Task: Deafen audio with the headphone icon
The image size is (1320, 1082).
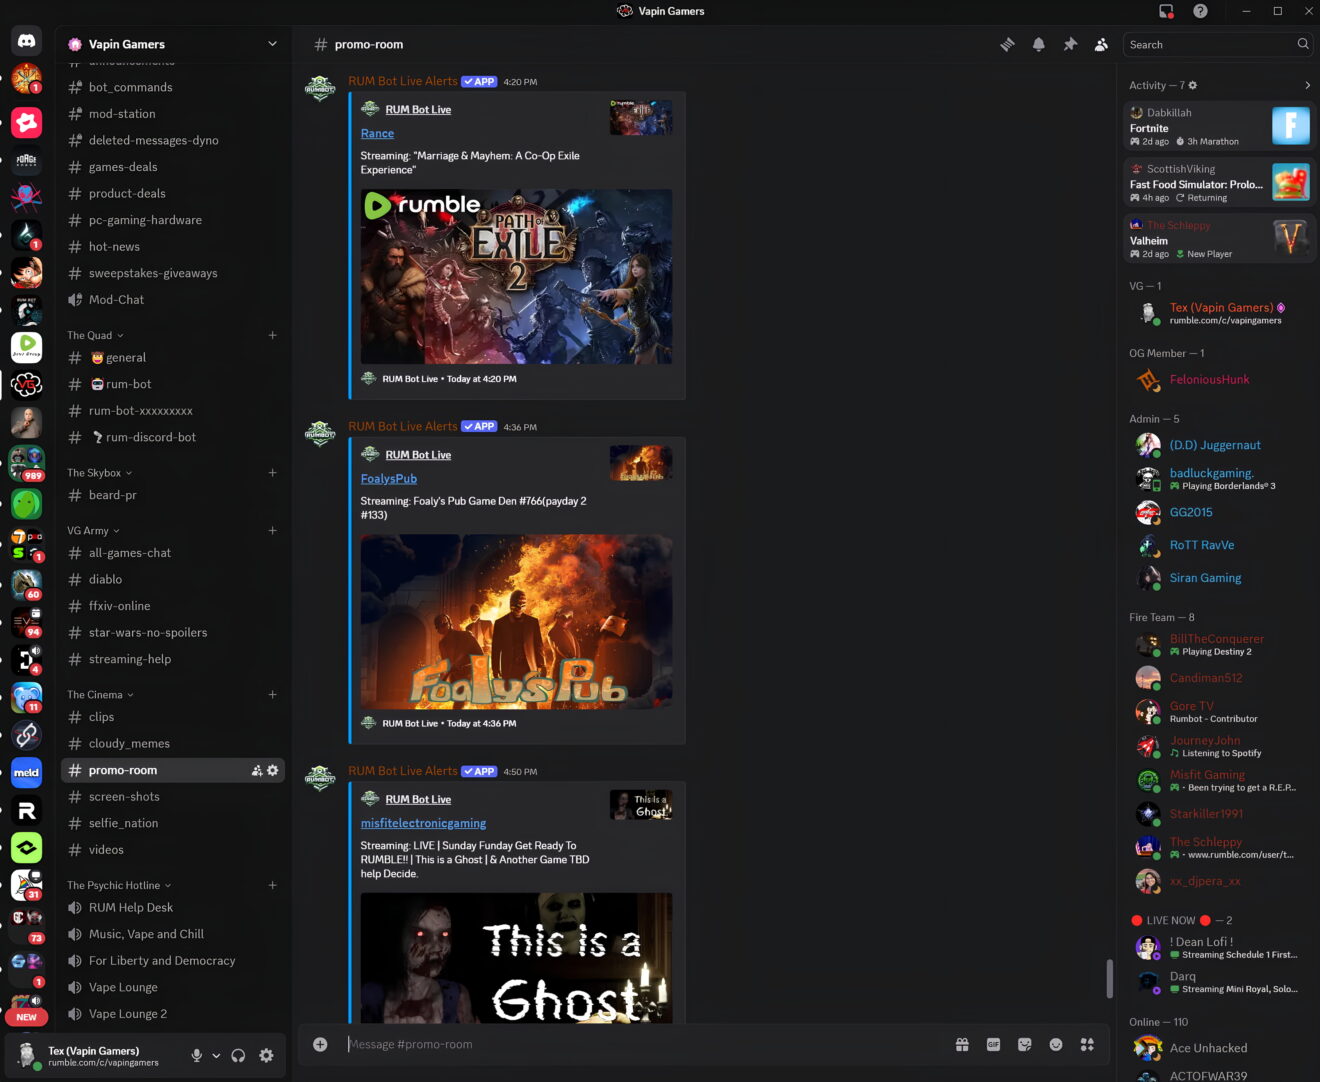Action: tap(237, 1055)
